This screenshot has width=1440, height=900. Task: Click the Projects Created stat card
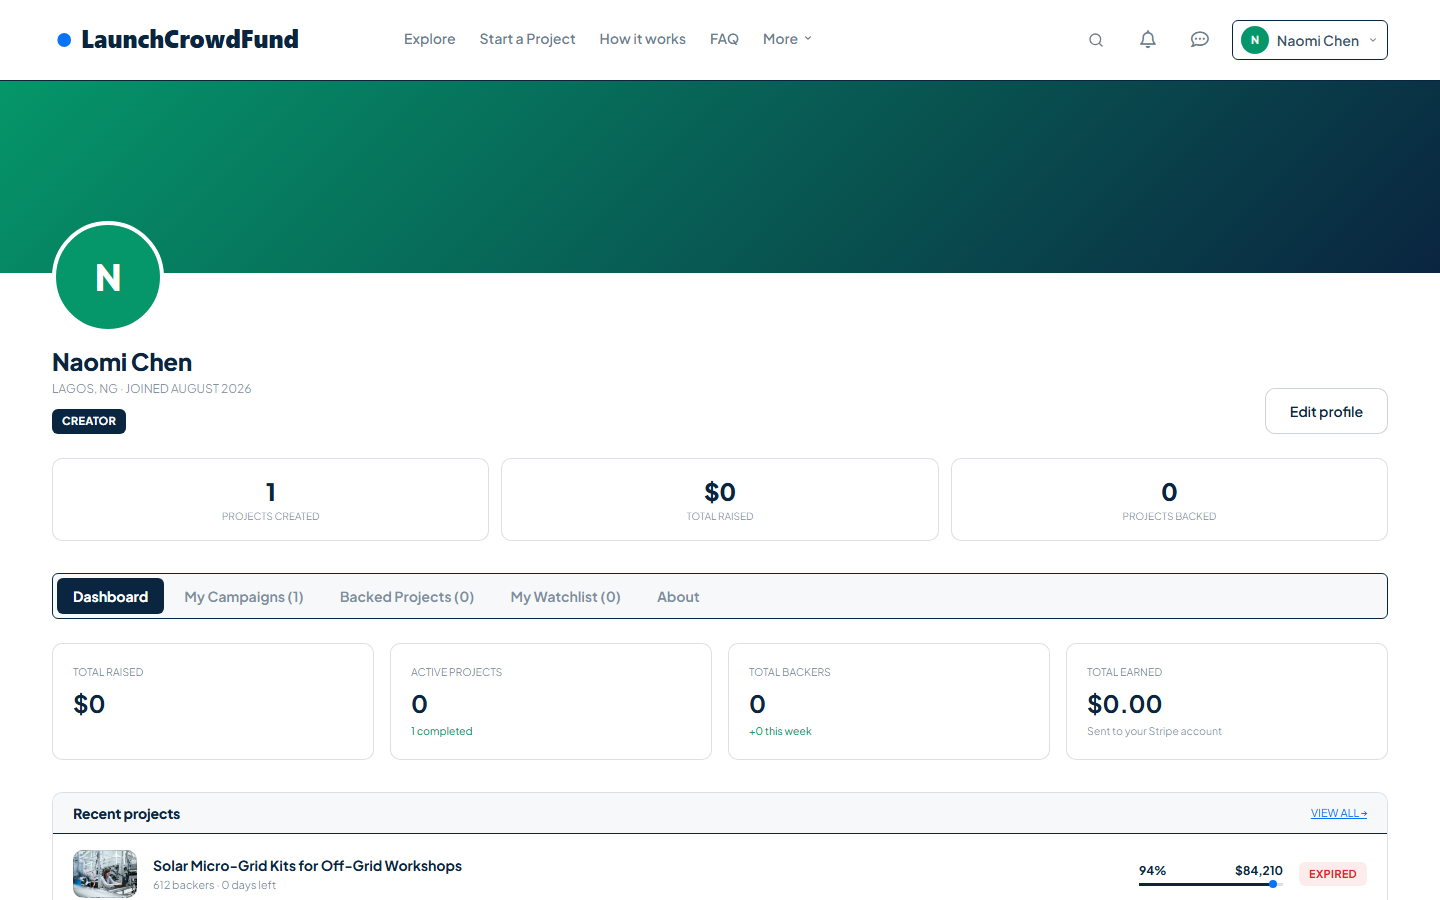pos(270,499)
